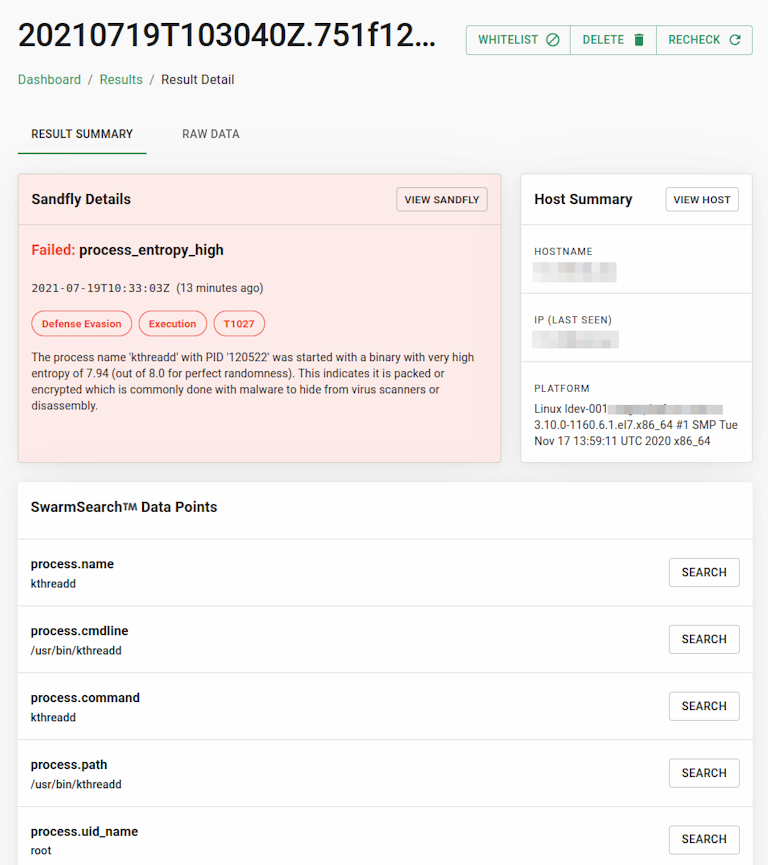Open VIEW SANDFLY details
768x865 pixels.
click(x=441, y=199)
